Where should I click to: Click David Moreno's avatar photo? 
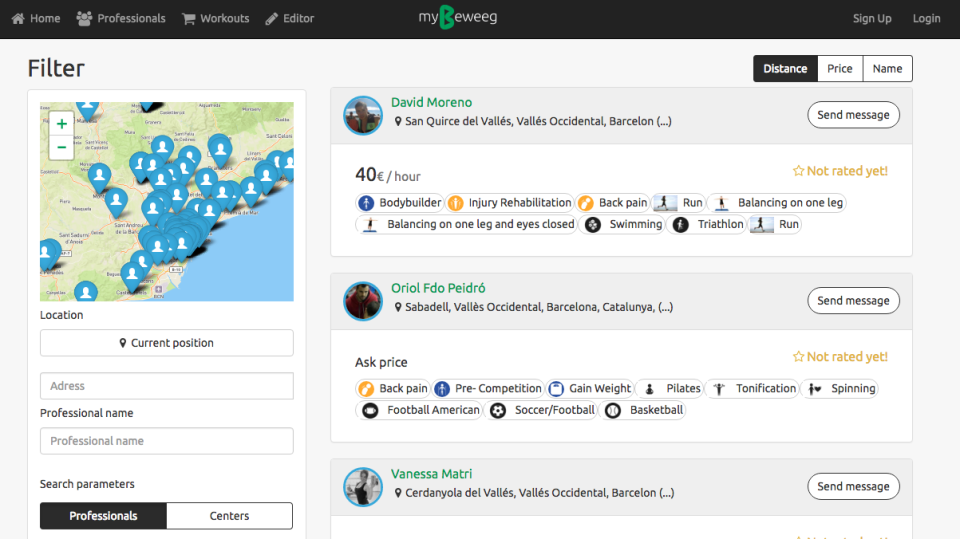pyautogui.click(x=363, y=115)
